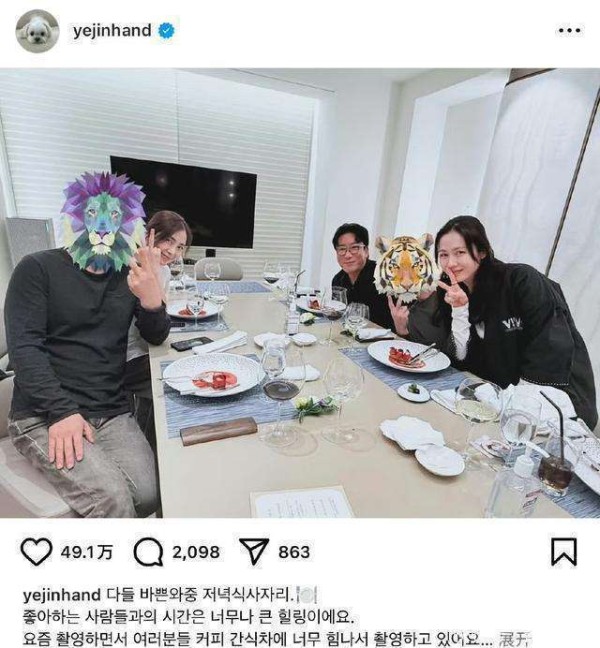Tap yejinhand username in the caption

[62, 595]
